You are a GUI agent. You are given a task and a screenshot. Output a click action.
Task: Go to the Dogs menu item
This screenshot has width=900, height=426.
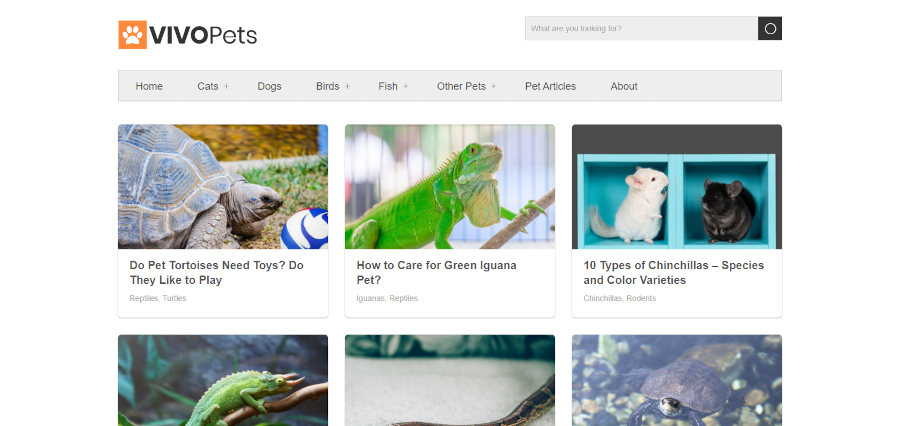269,86
